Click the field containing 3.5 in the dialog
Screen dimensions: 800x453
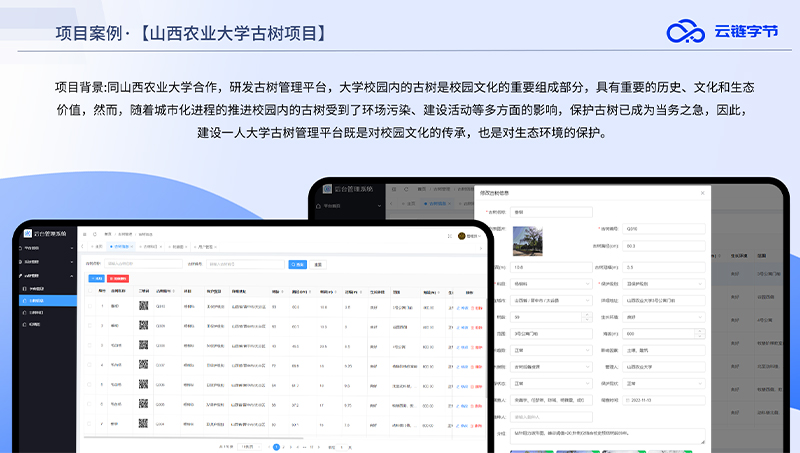point(664,267)
